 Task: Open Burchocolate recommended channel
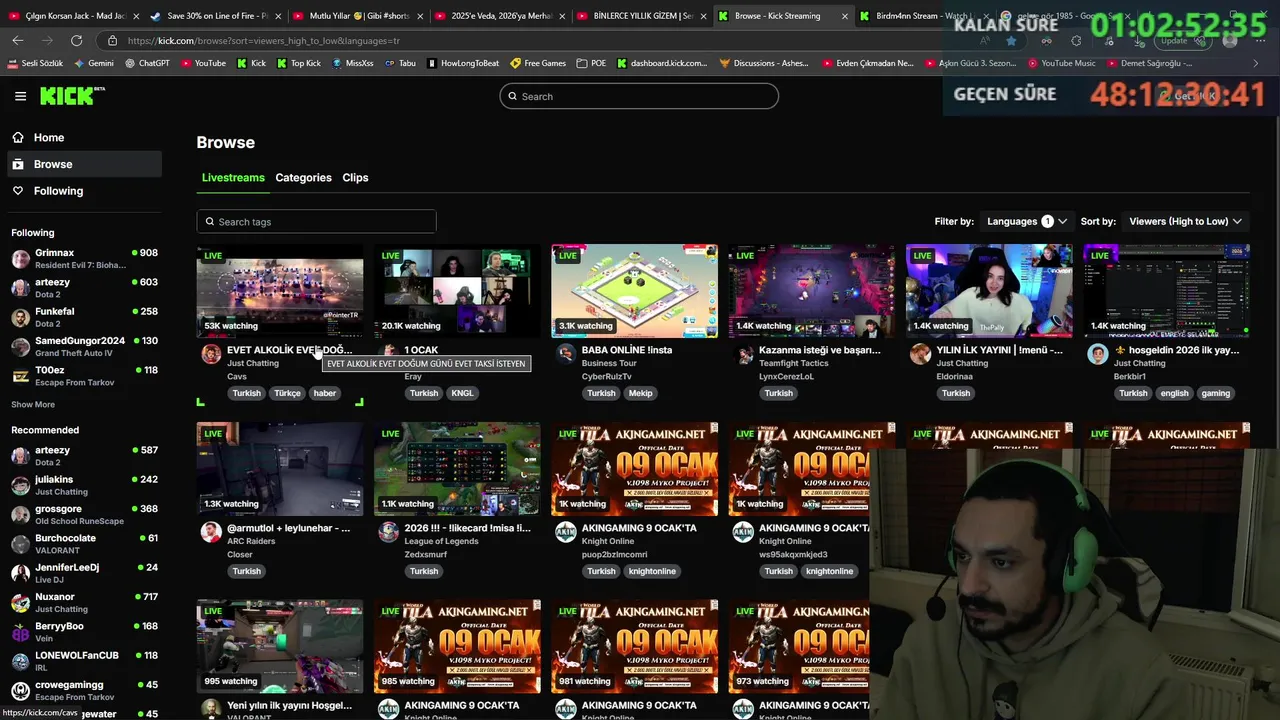coord(84,544)
